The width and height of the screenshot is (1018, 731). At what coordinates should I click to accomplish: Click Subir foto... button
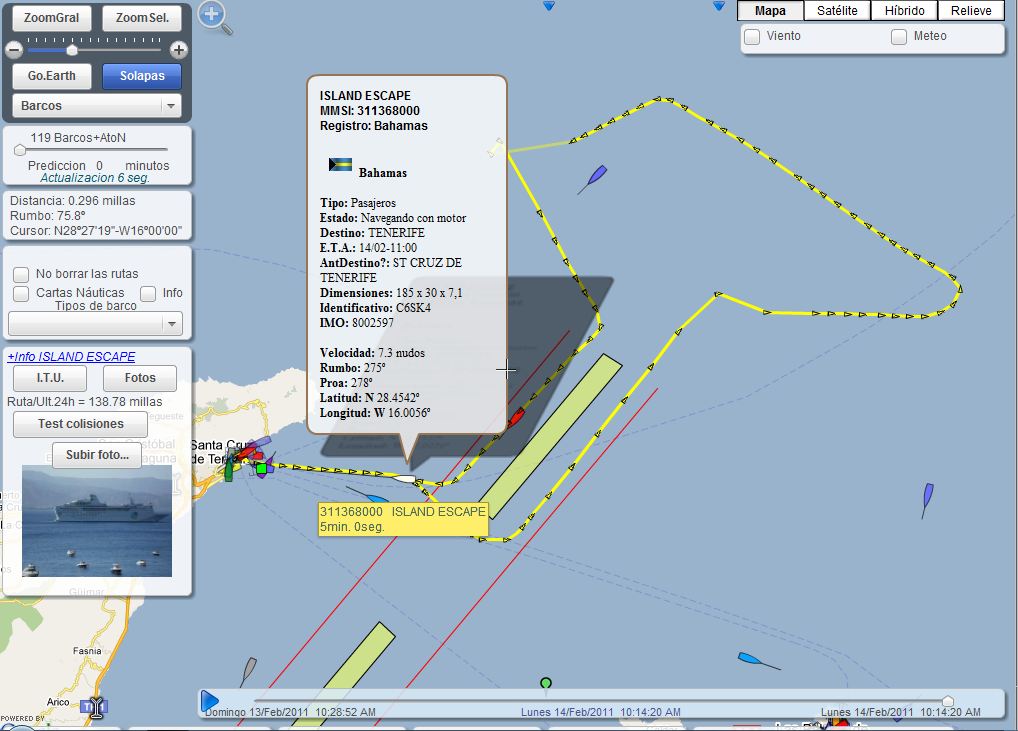point(97,455)
